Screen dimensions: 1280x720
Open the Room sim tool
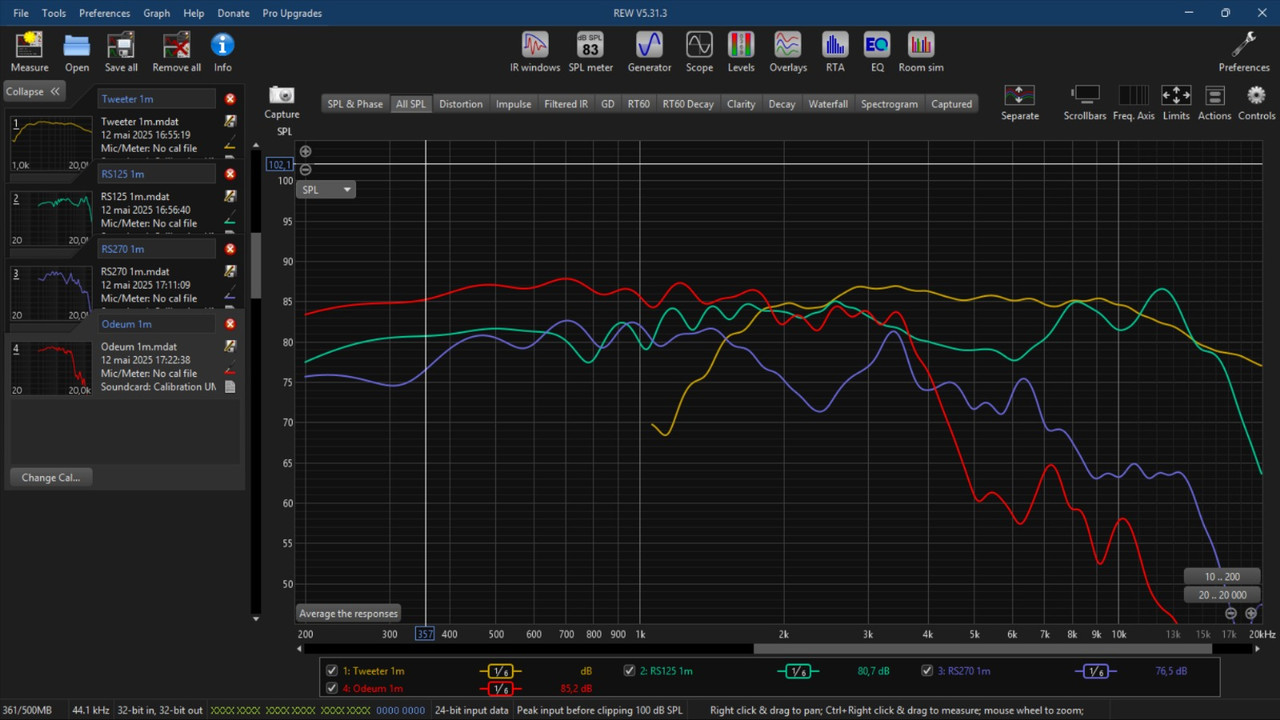click(920, 45)
